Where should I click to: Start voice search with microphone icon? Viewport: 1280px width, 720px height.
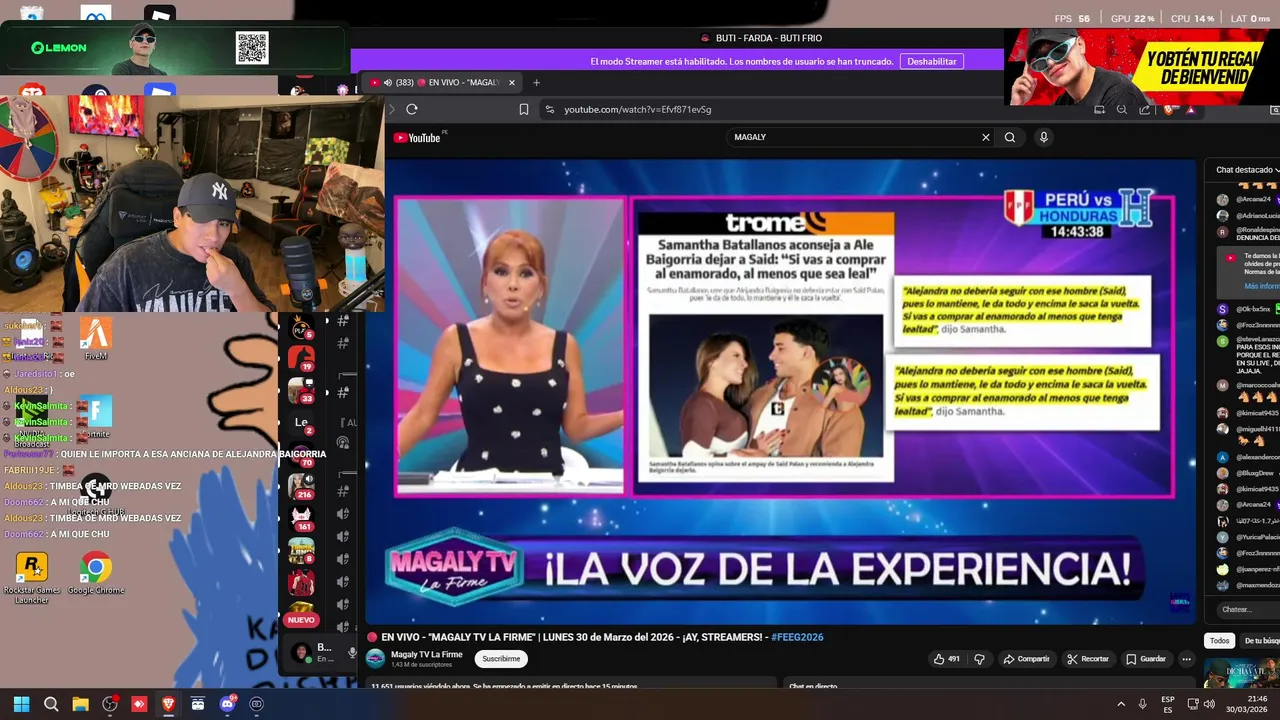tap(1043, 137)
